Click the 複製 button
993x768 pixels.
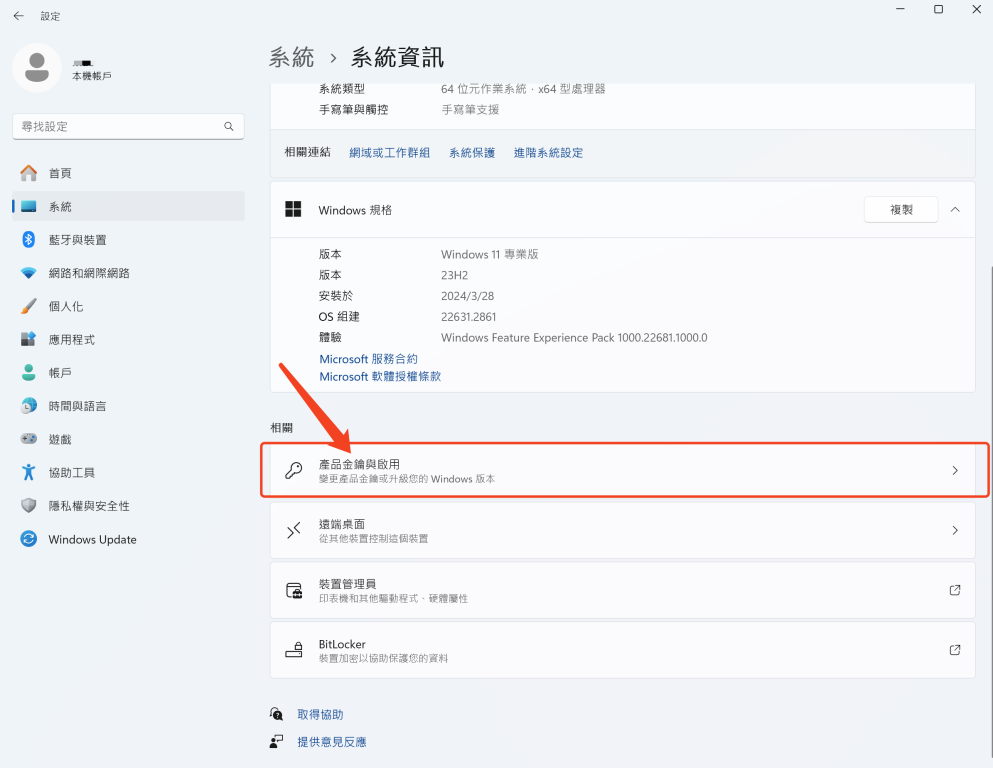coord(901,210)
